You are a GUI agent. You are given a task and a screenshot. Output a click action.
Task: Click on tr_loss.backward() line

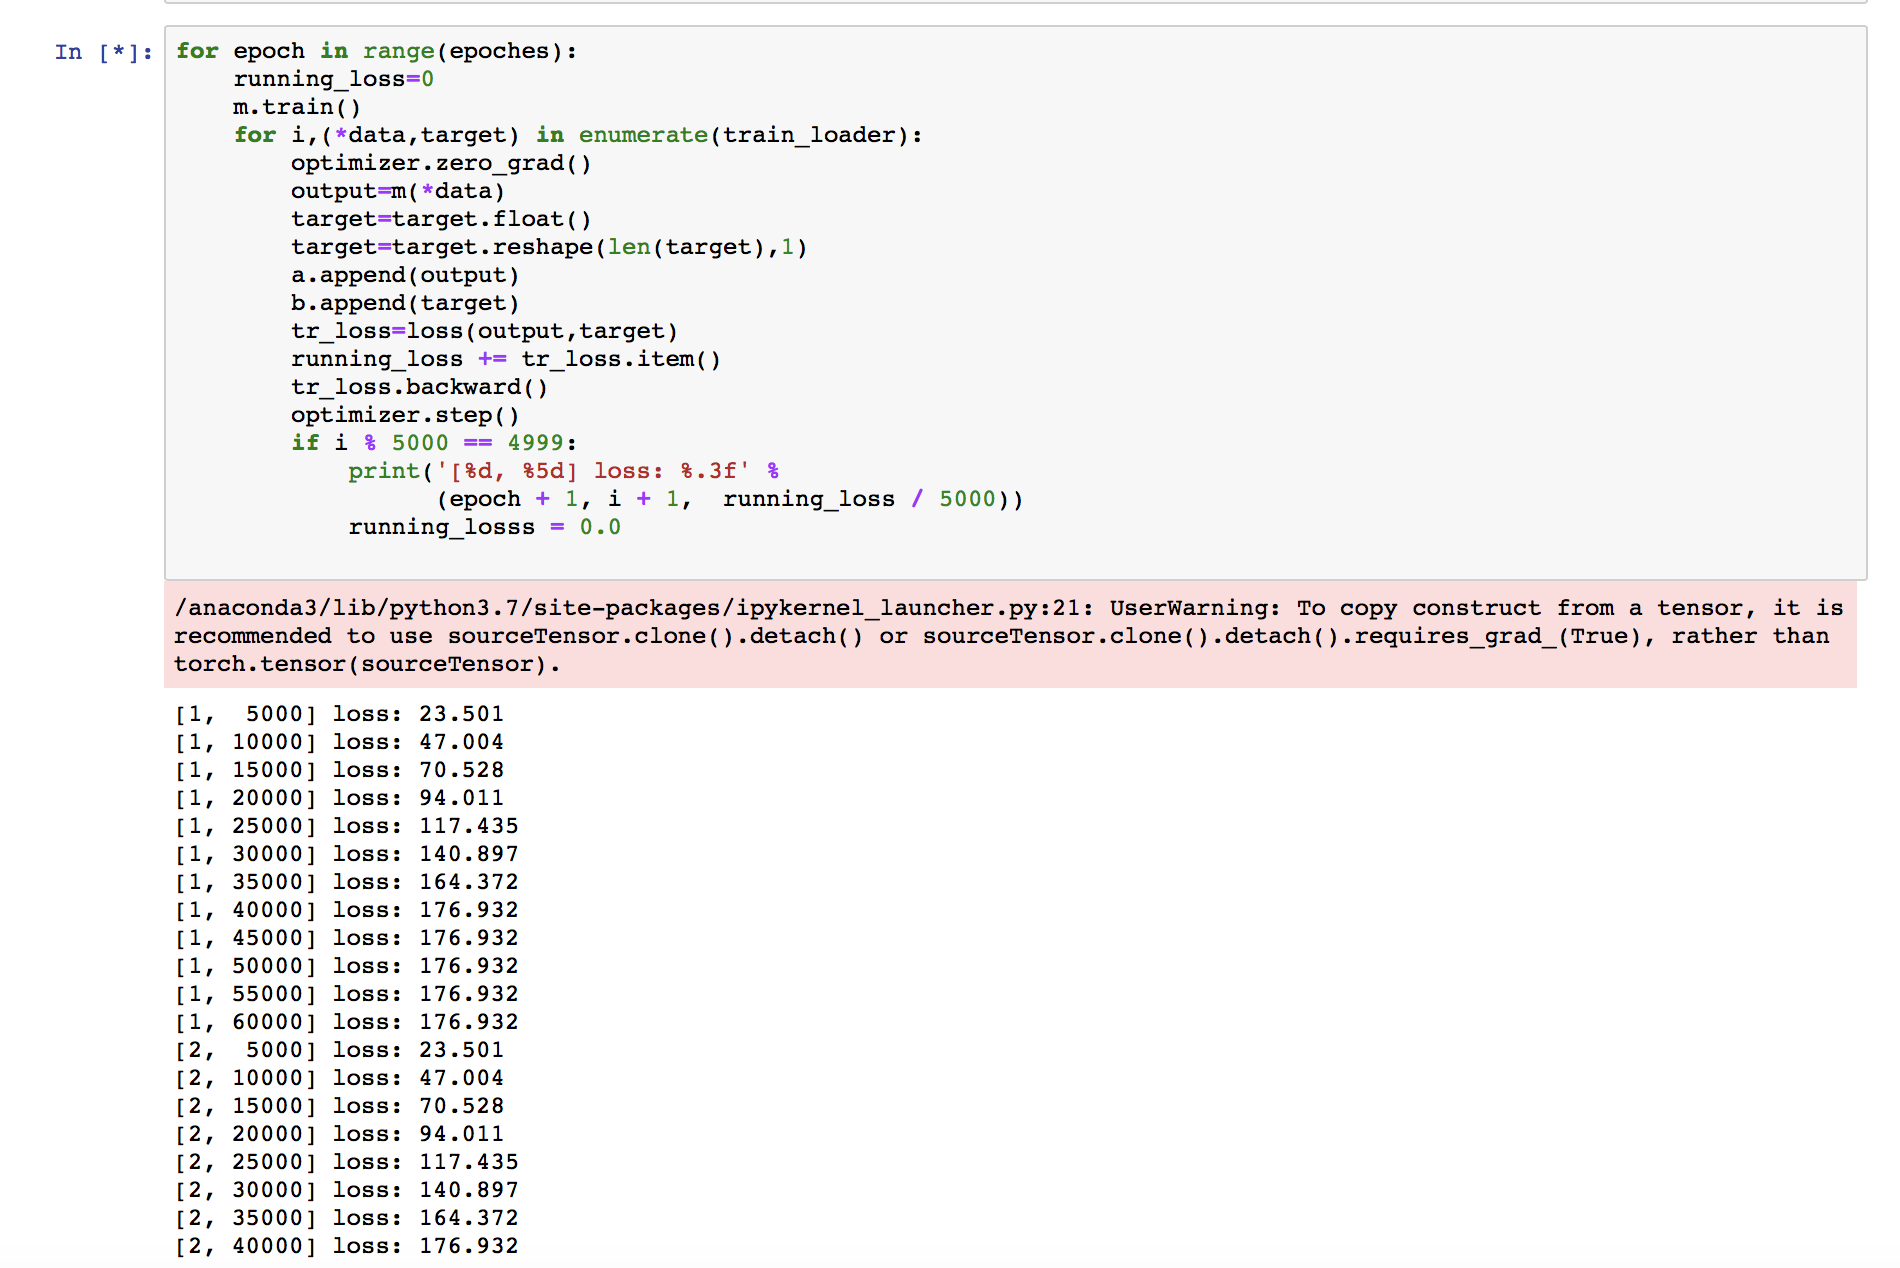pos(419,387)
